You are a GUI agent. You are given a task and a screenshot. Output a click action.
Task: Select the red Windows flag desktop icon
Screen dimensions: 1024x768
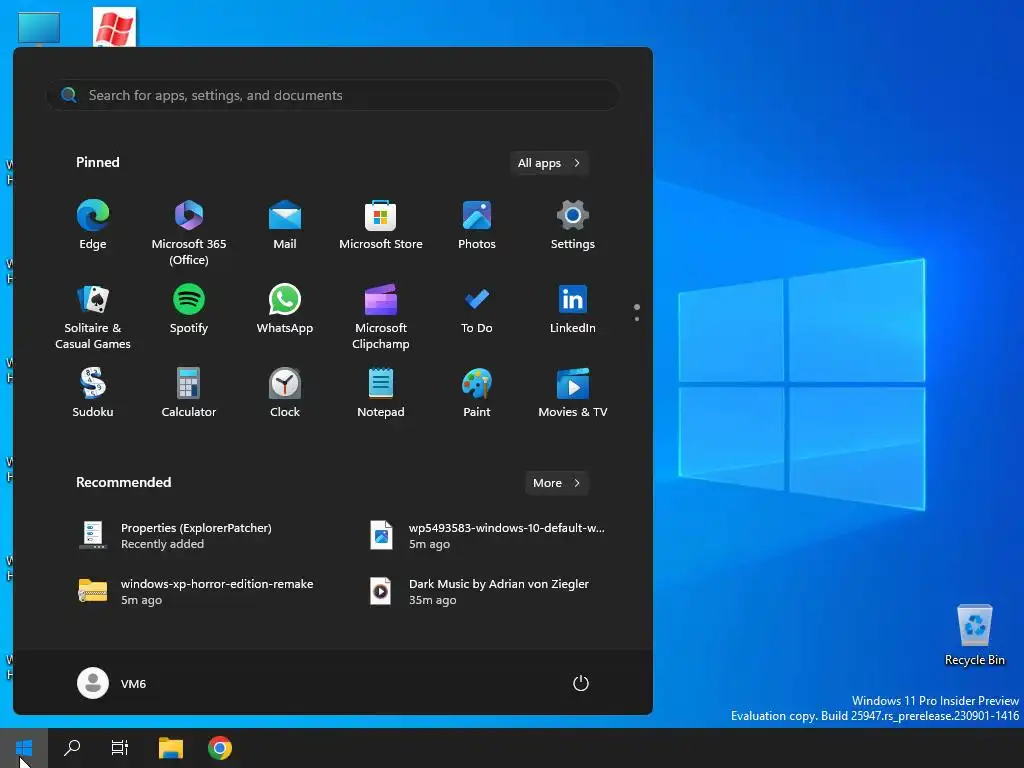pyautogui.click(x=114, y=27)
